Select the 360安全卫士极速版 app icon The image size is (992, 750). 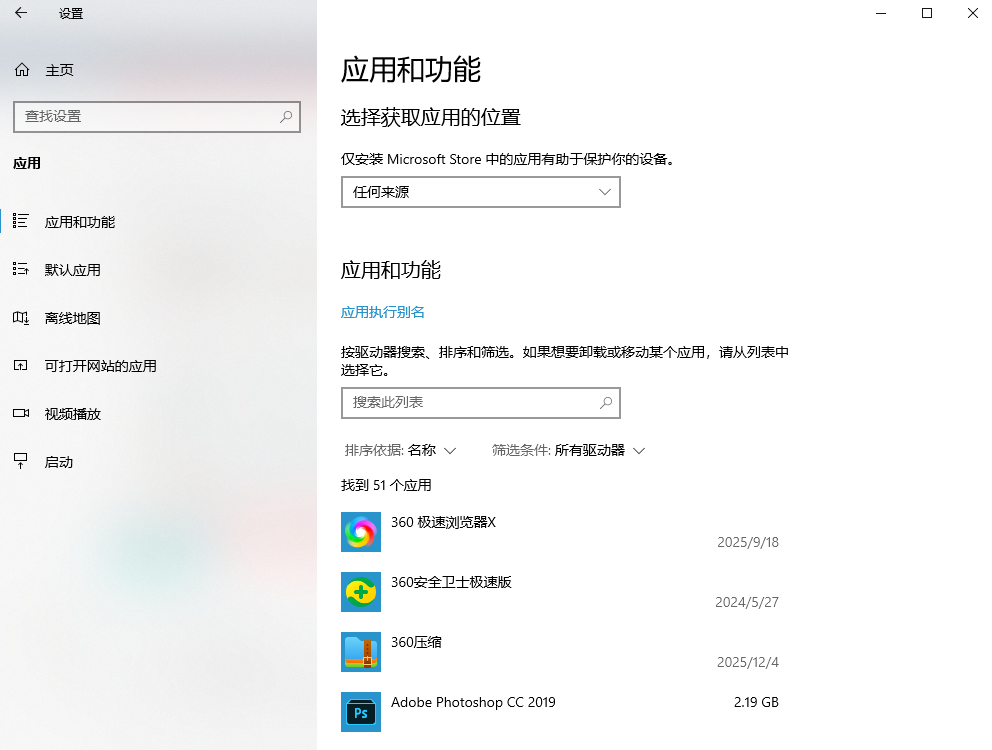pyautogui.click(x=360, y=592)
